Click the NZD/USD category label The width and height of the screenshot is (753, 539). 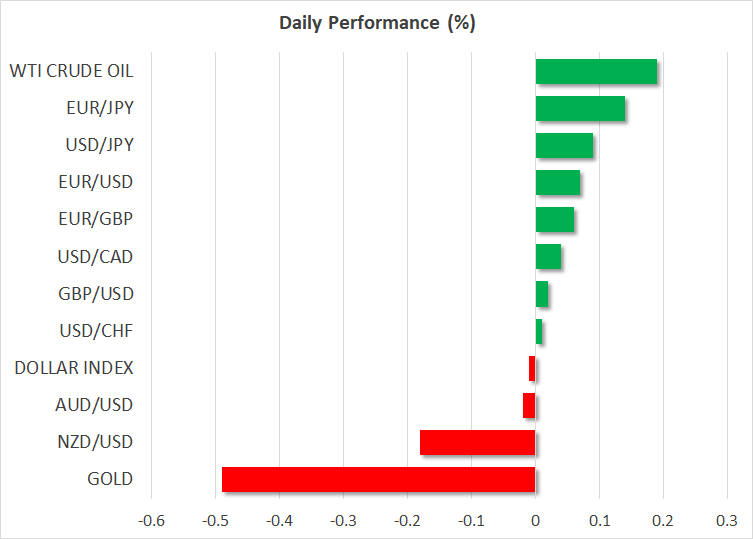(96, 441)
